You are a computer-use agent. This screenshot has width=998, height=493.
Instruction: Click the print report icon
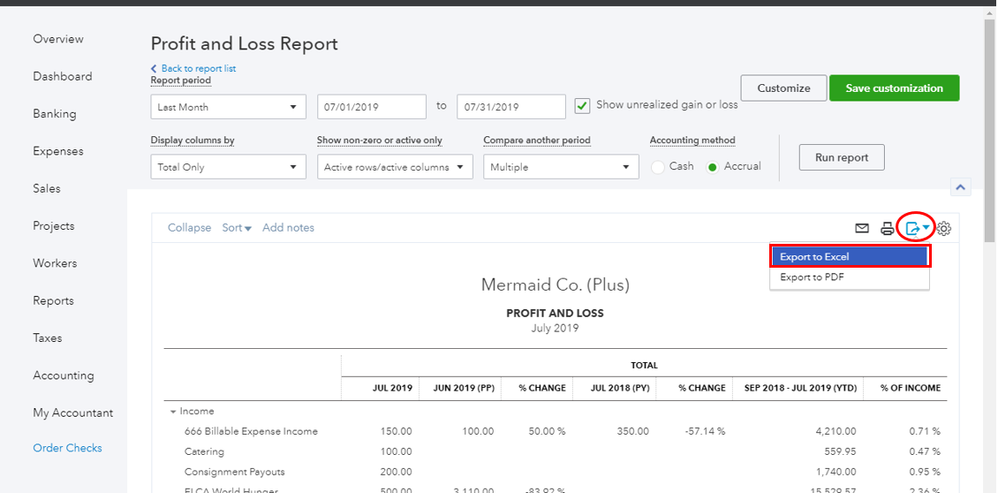click(887, 228)
